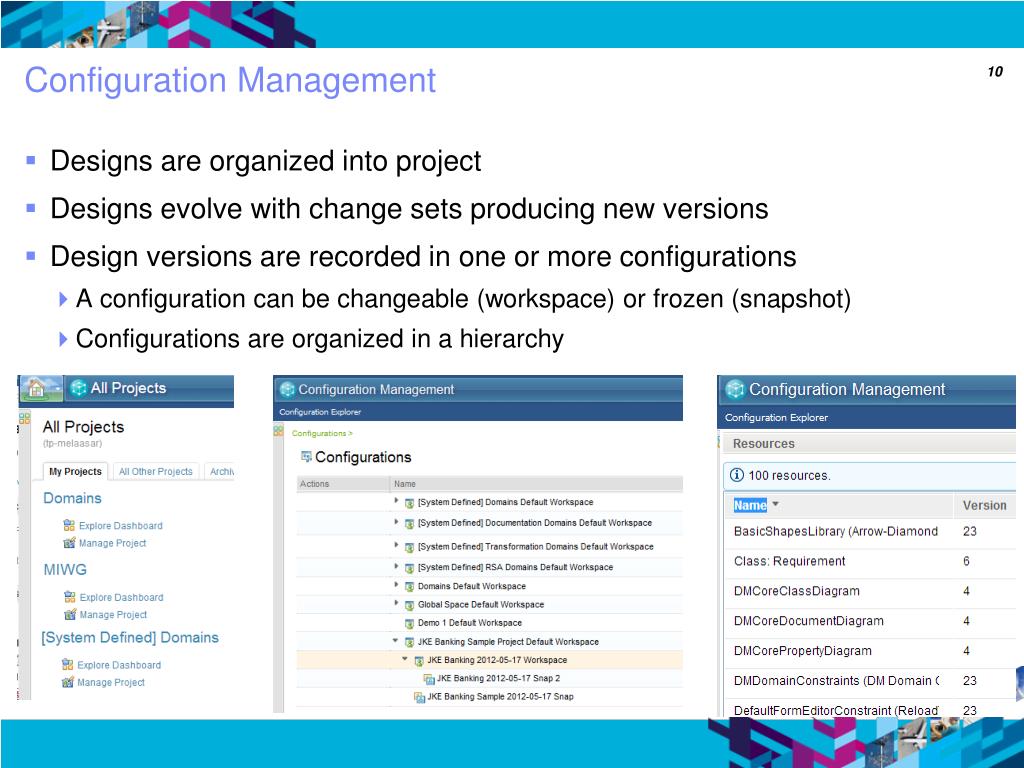1024x768 pixels.
Task: Click the icon beside the Configurations heading
Action: (306, 456)
